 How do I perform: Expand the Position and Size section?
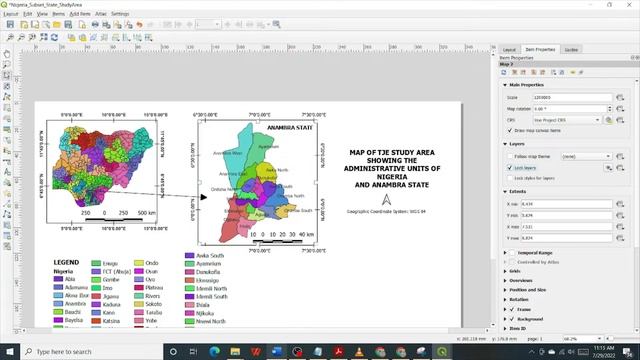[505, 290]
